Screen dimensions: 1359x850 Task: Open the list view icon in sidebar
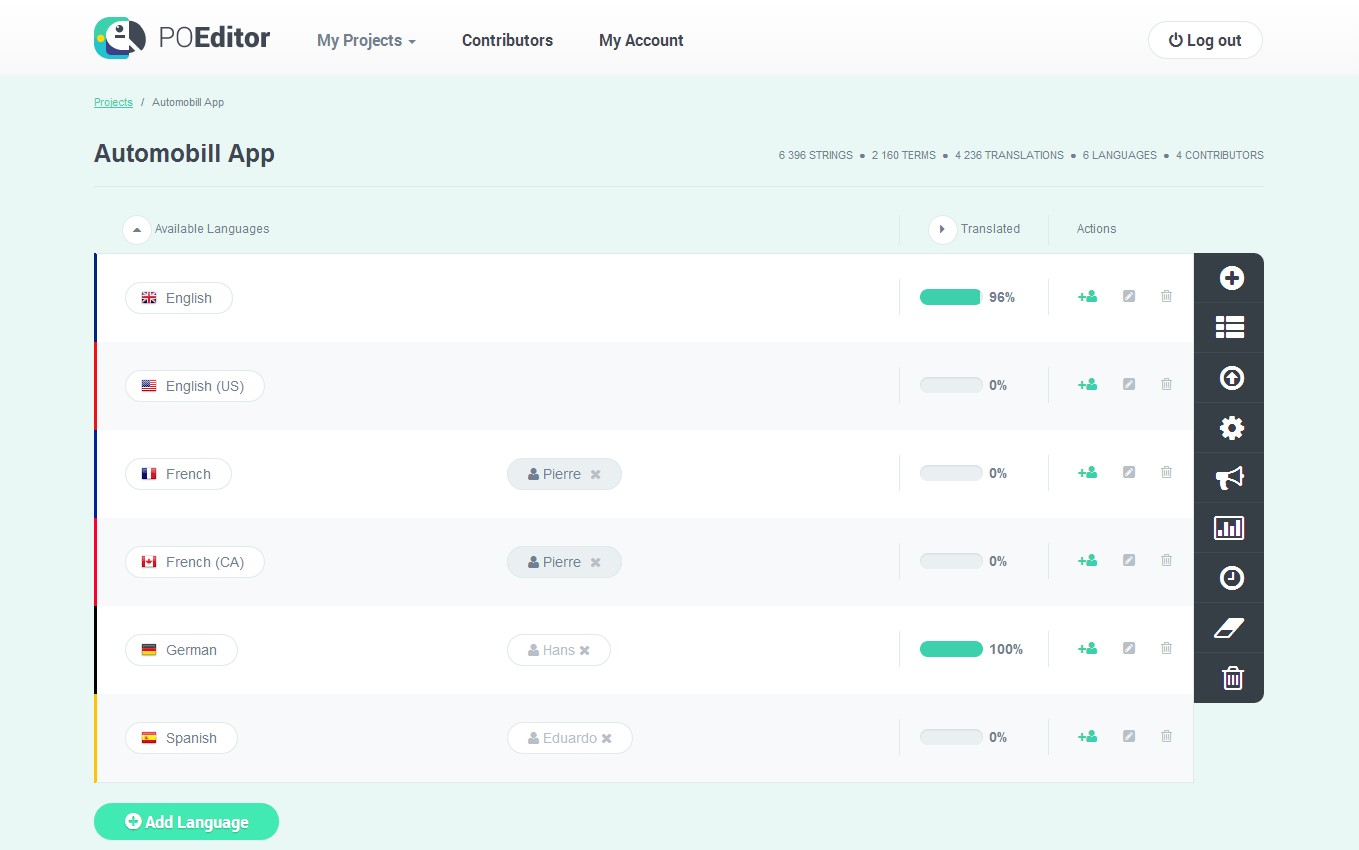pos(1230,327)
